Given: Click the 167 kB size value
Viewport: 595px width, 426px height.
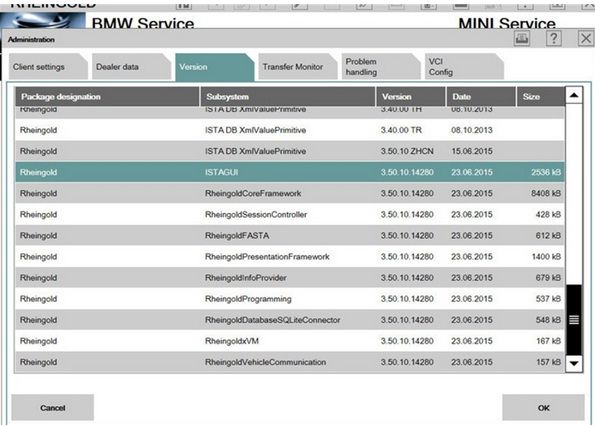Looking at the screenshot, I should click(x=548, y=341).
